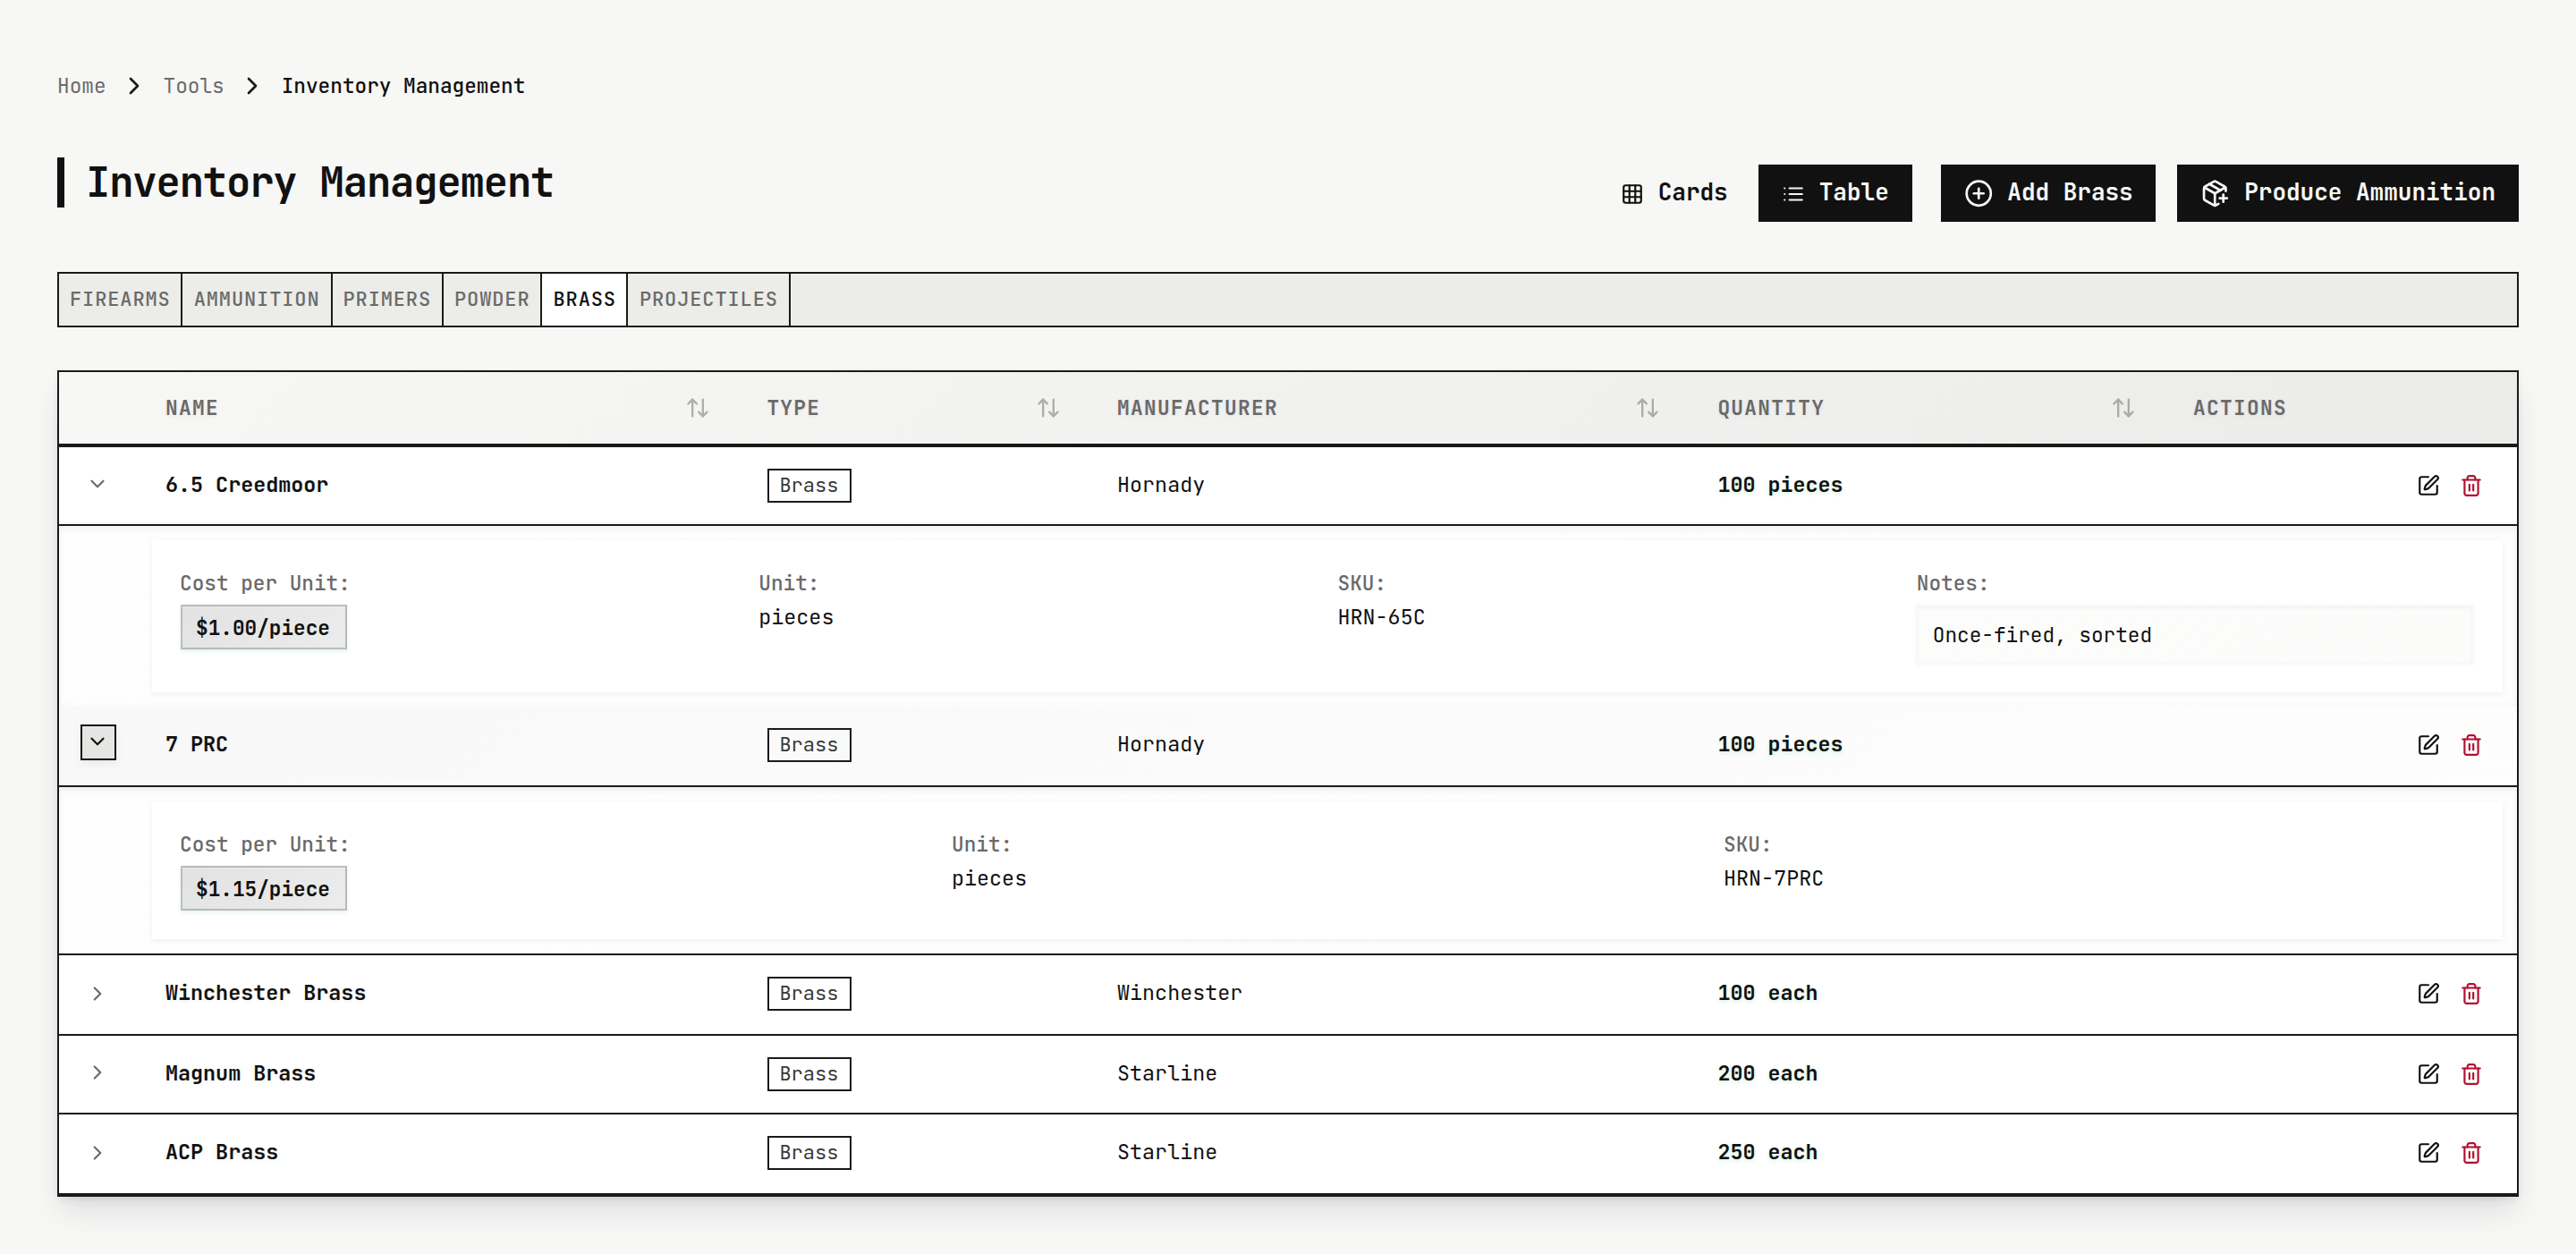Switch to Table view
The width and height of the screenshot is (2576, 1254).
[1834, 192]
